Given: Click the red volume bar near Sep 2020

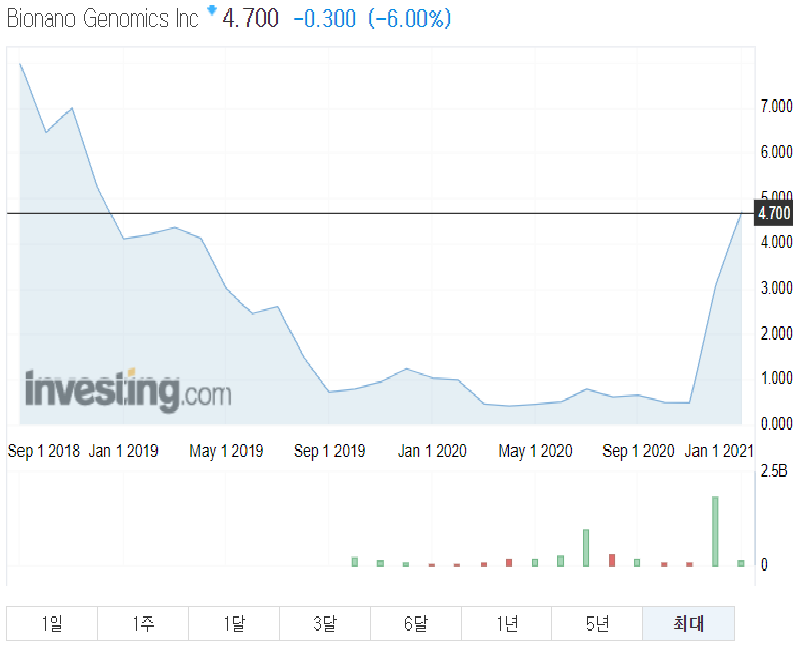Looking at the screenshot, I should pyautogui.click(x=612, y=560).
